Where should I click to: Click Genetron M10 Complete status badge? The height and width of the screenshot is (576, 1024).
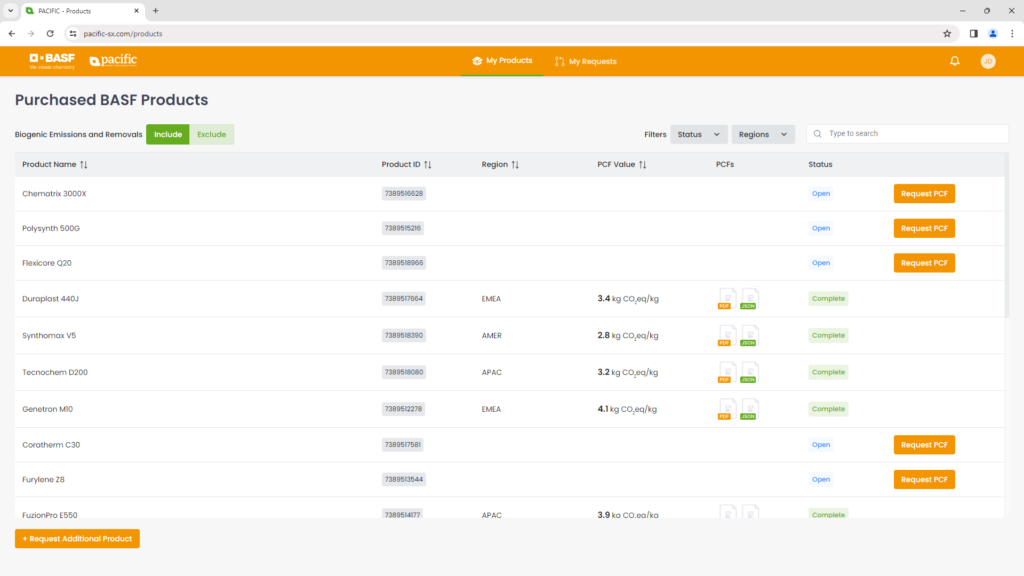(828, 409)
